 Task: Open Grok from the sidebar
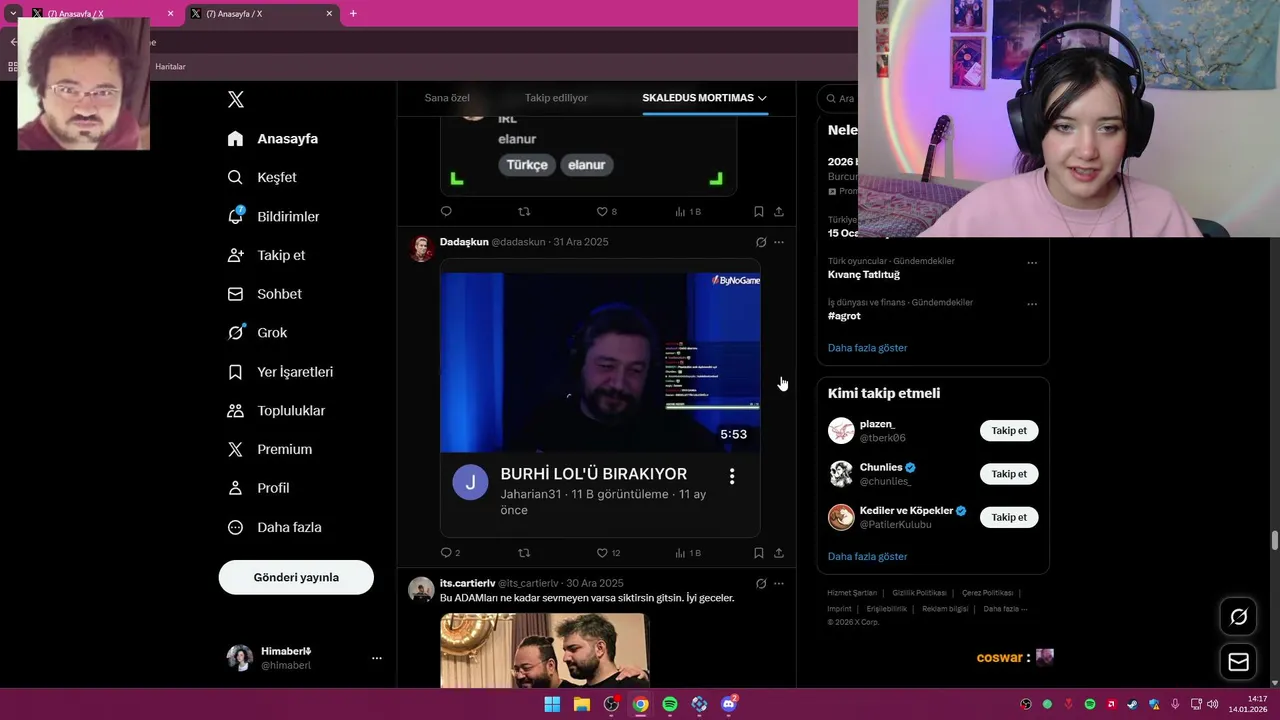258,333
